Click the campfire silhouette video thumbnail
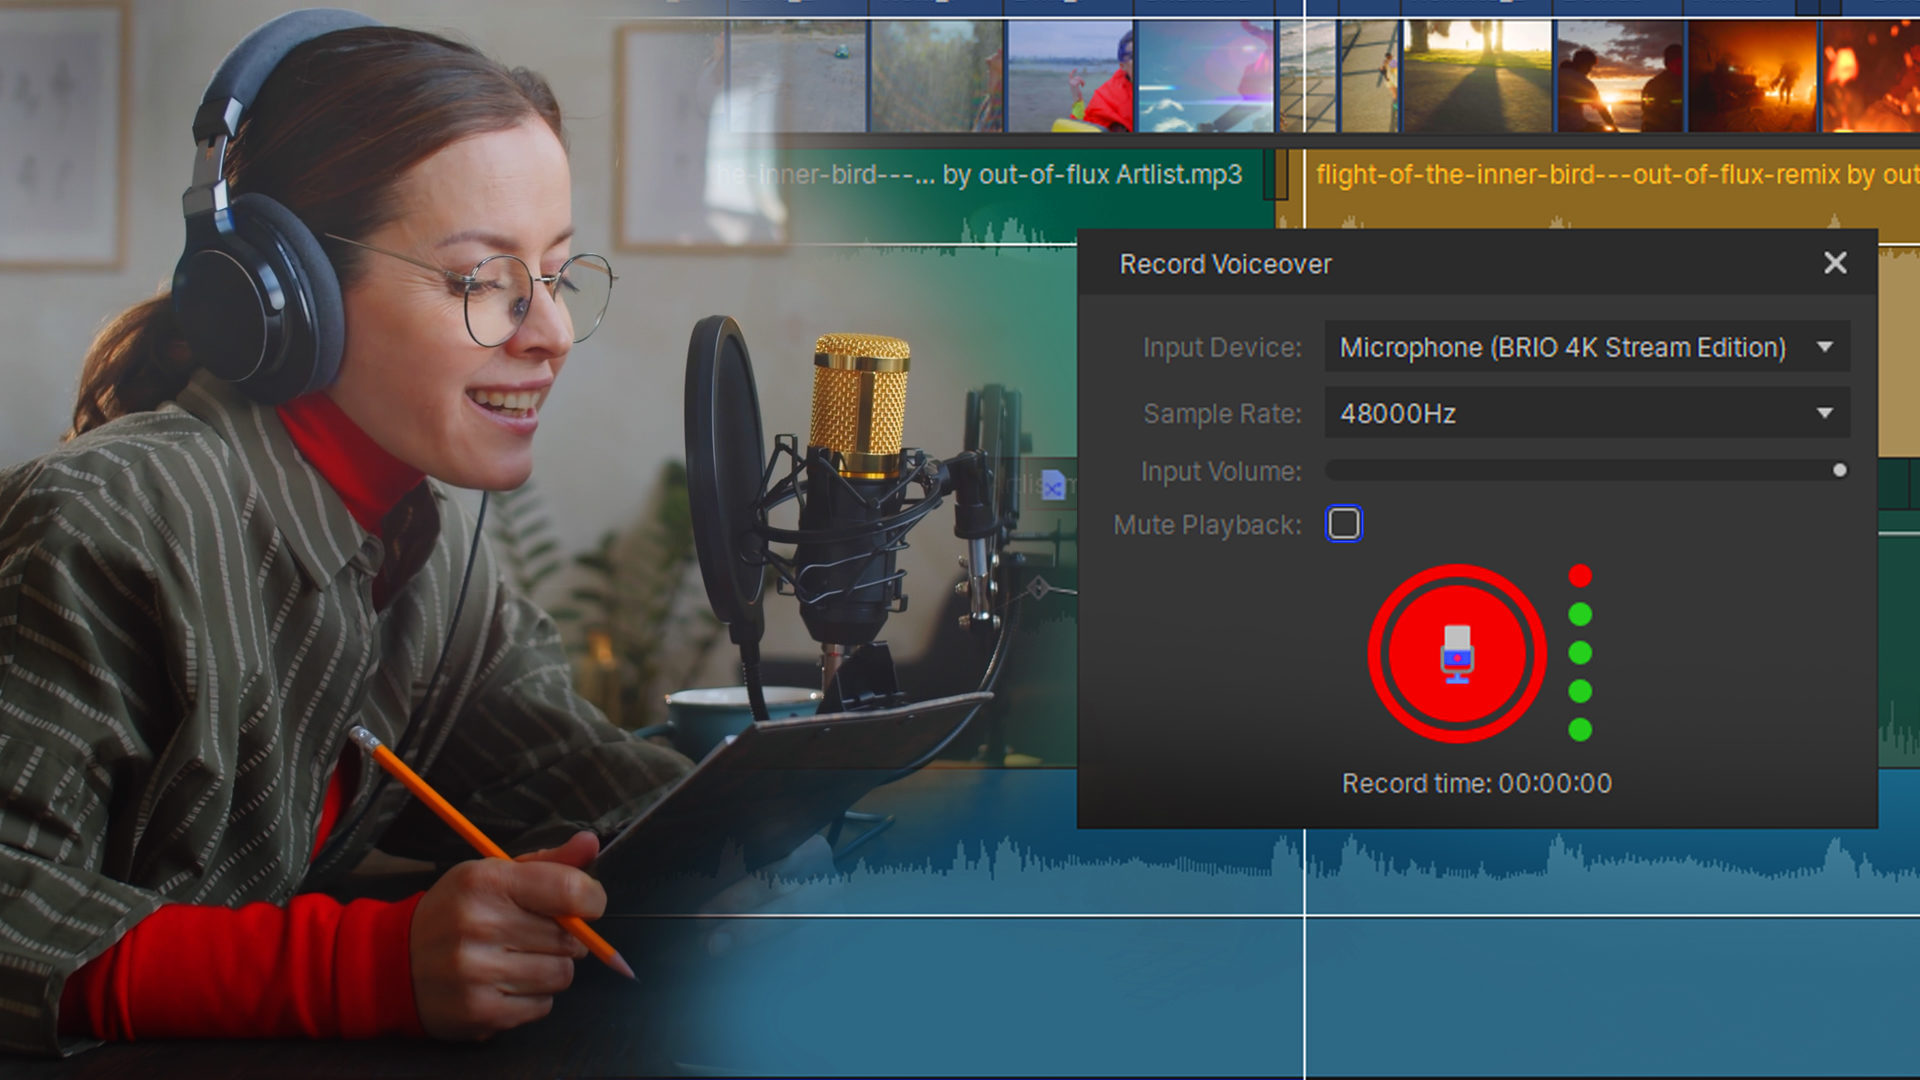Image resolution: width=1920 pixels, height=1080 pixels. pos(1752,76)
